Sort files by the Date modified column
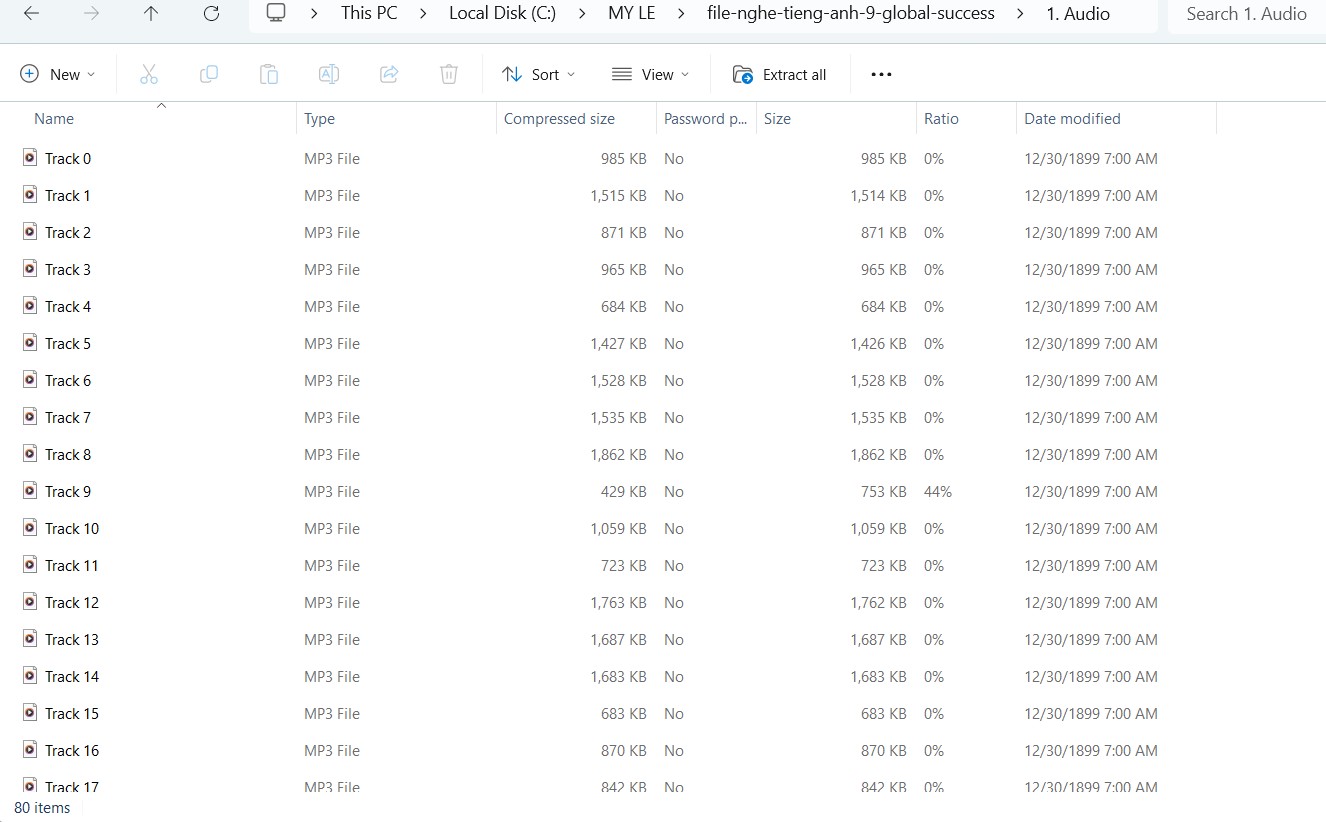Viewport: 1326px width, 822px height. coord(1071,118)
